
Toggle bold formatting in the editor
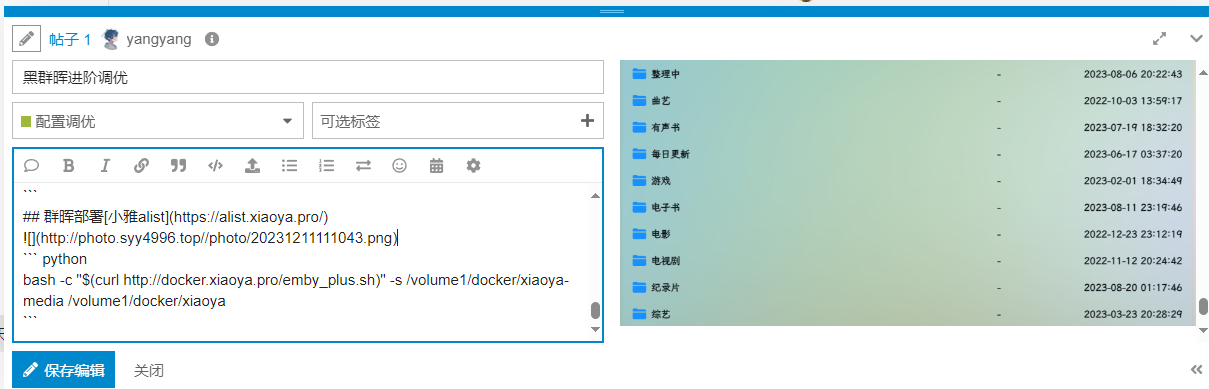[68, 166]
